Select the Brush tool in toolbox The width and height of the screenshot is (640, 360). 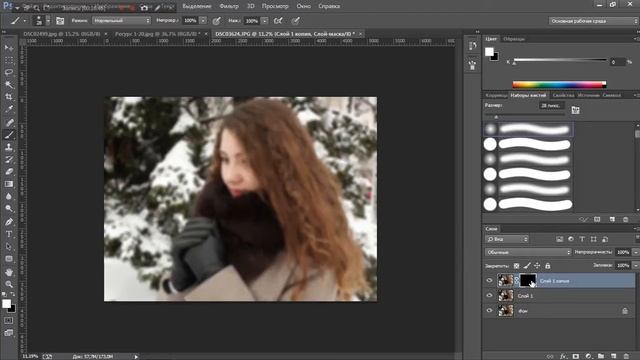[x=9, y=135]
